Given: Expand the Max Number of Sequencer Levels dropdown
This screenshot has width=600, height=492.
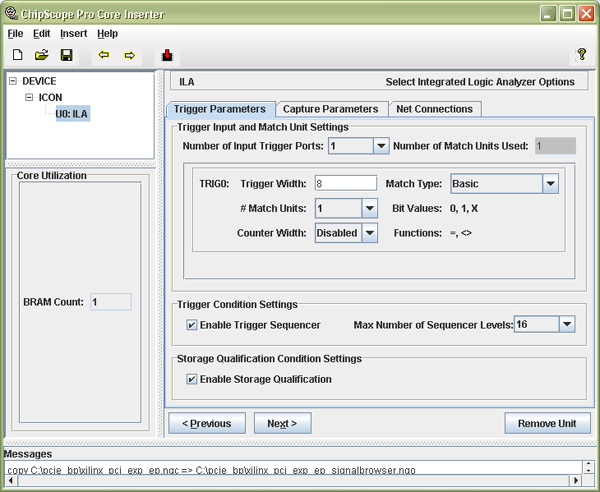Looking at the screenshot, I should [567, 324].
